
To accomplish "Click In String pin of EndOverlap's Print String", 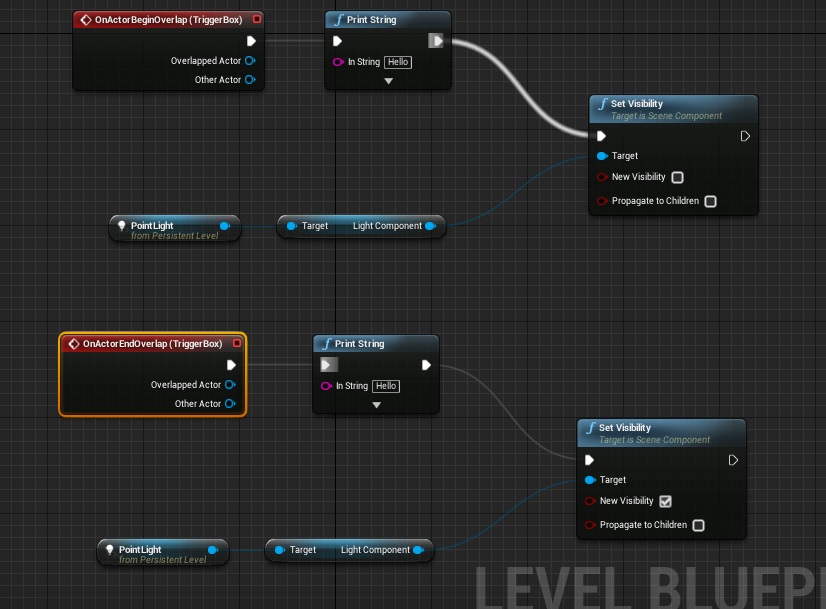I will tap(326, 386).
